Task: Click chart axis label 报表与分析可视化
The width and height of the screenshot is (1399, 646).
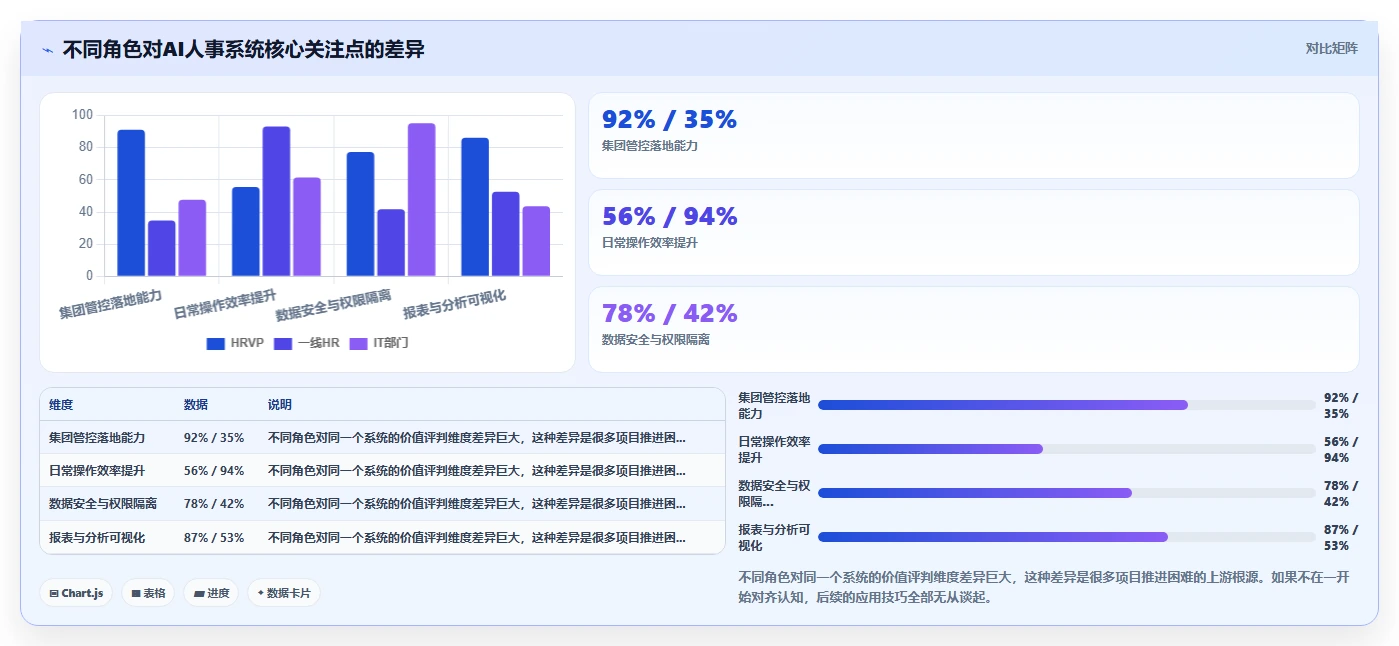Action: click(455, 304)
